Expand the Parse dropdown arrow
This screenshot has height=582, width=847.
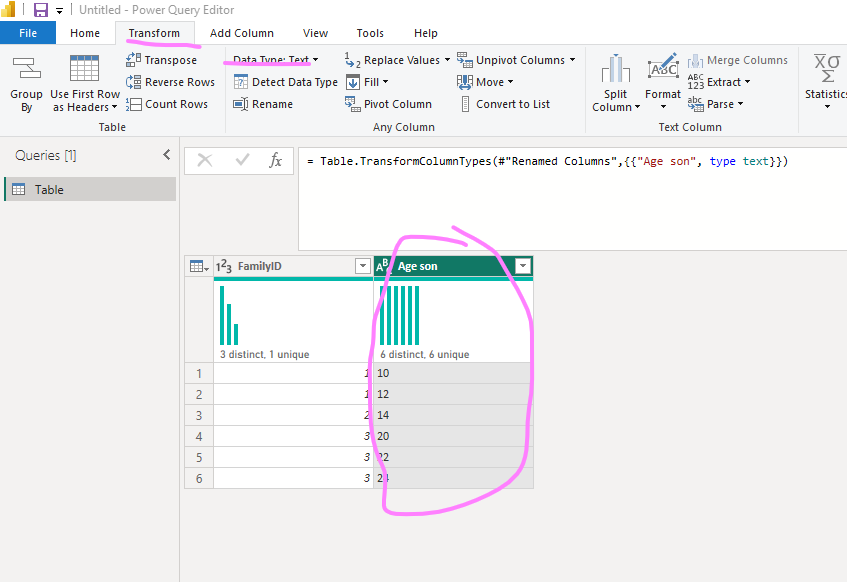click(x=741, y=104)
